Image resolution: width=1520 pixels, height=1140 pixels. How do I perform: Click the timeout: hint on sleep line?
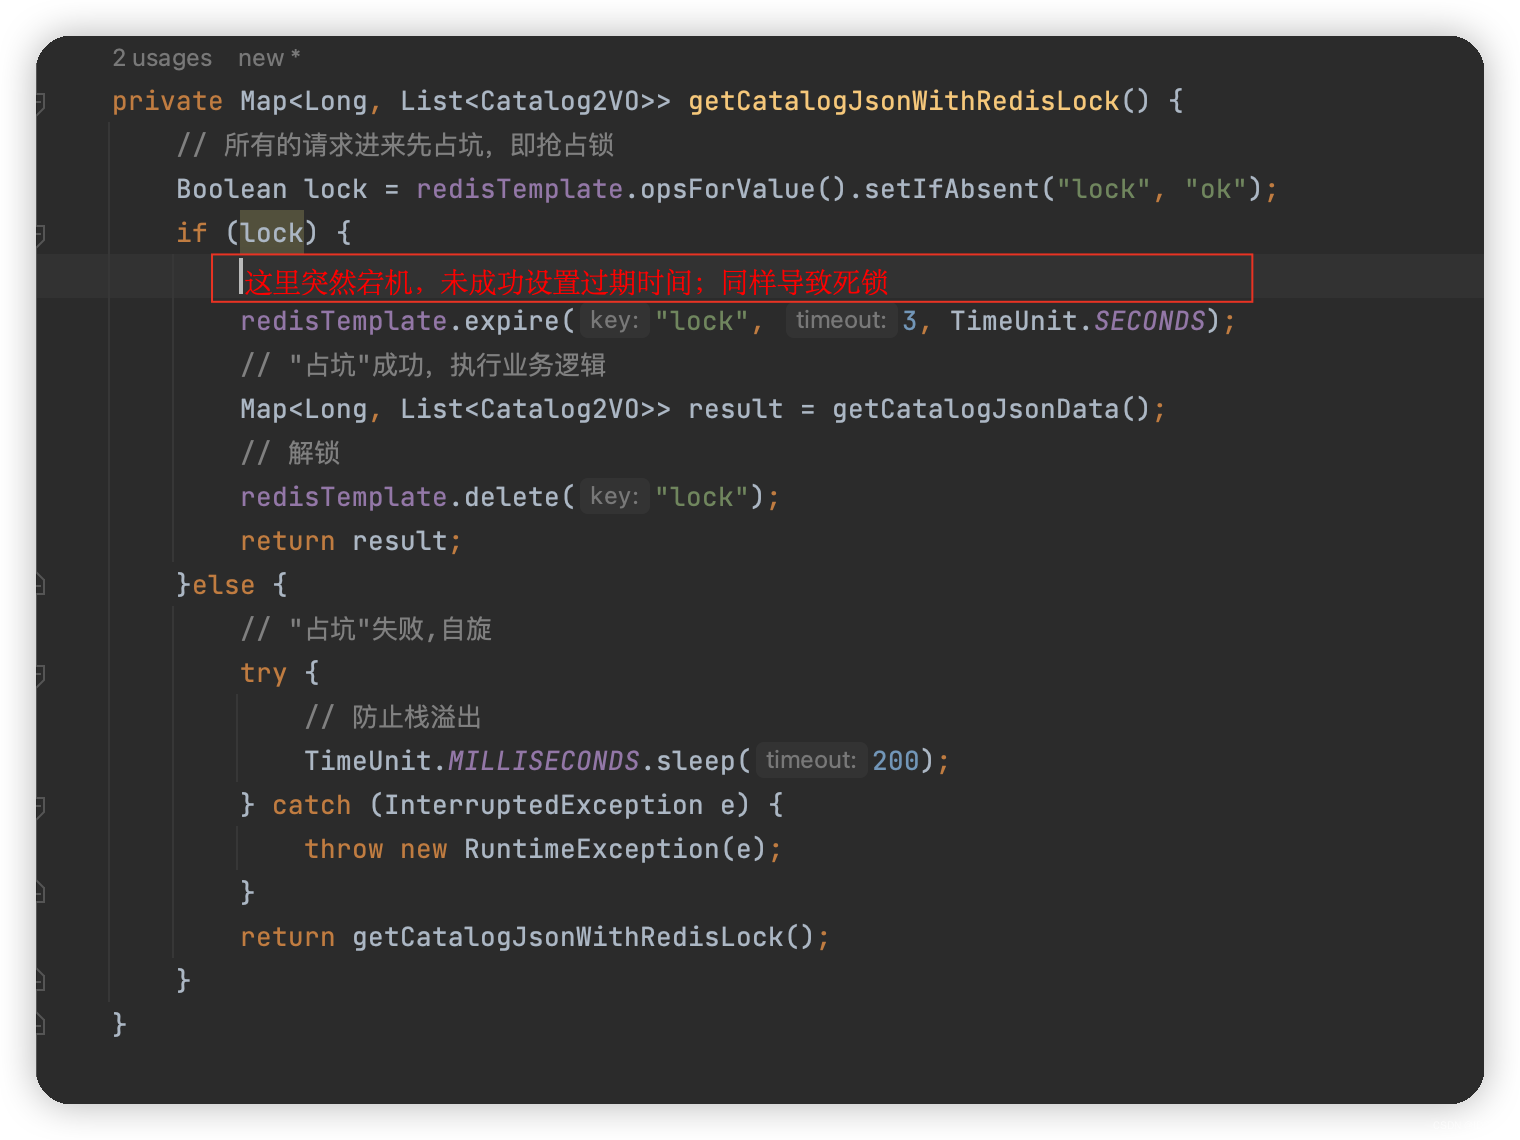coord(811,761)
